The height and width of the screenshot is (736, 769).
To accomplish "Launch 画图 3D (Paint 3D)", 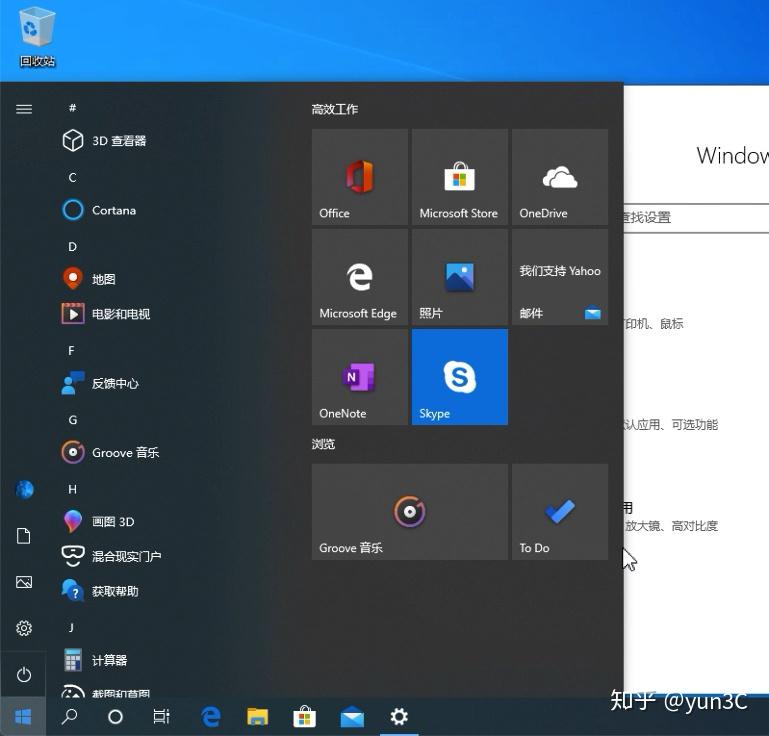I will coord(99,521).
